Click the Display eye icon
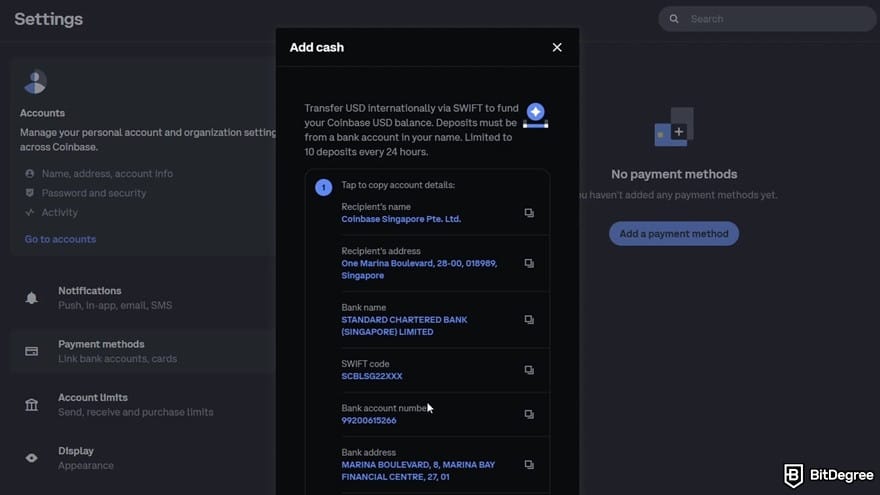Image resolution: width=880 pixels, height=495 pixels. click(x=31, y=458)
